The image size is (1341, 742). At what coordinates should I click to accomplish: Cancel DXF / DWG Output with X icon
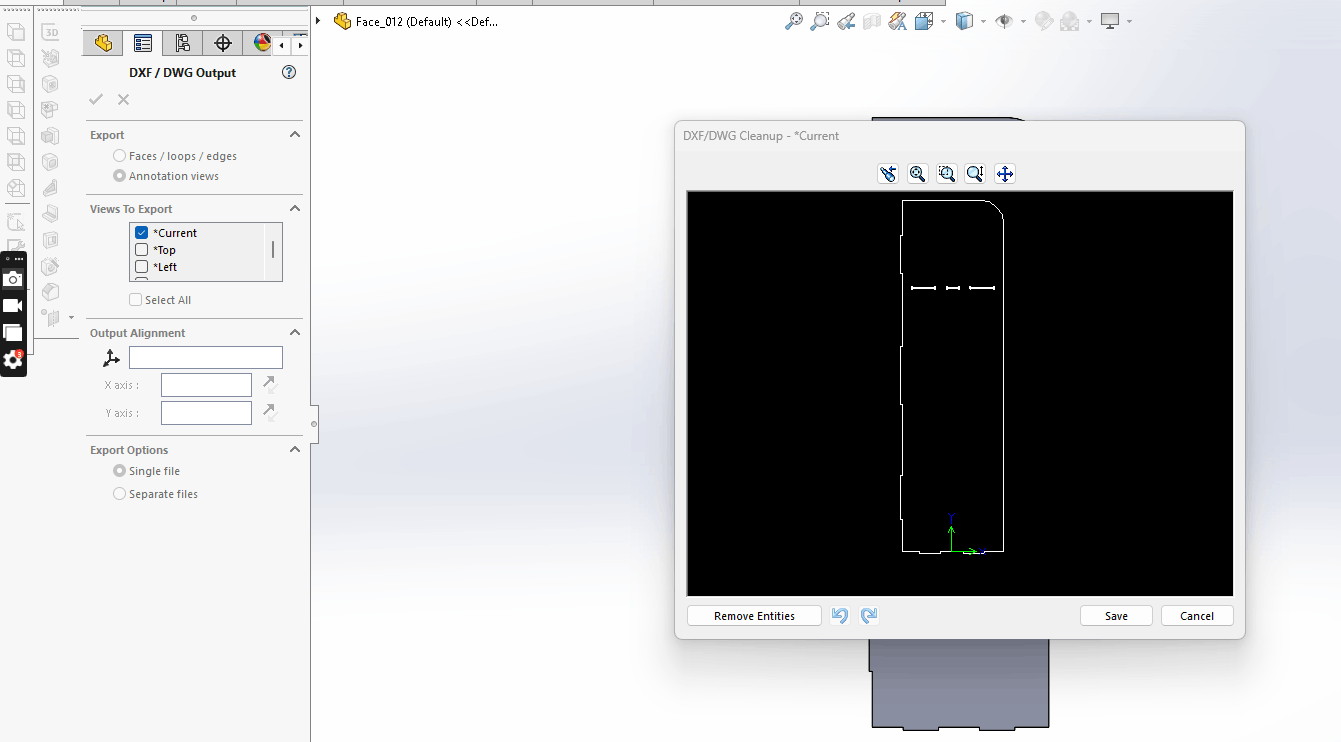tap(123, 99)
